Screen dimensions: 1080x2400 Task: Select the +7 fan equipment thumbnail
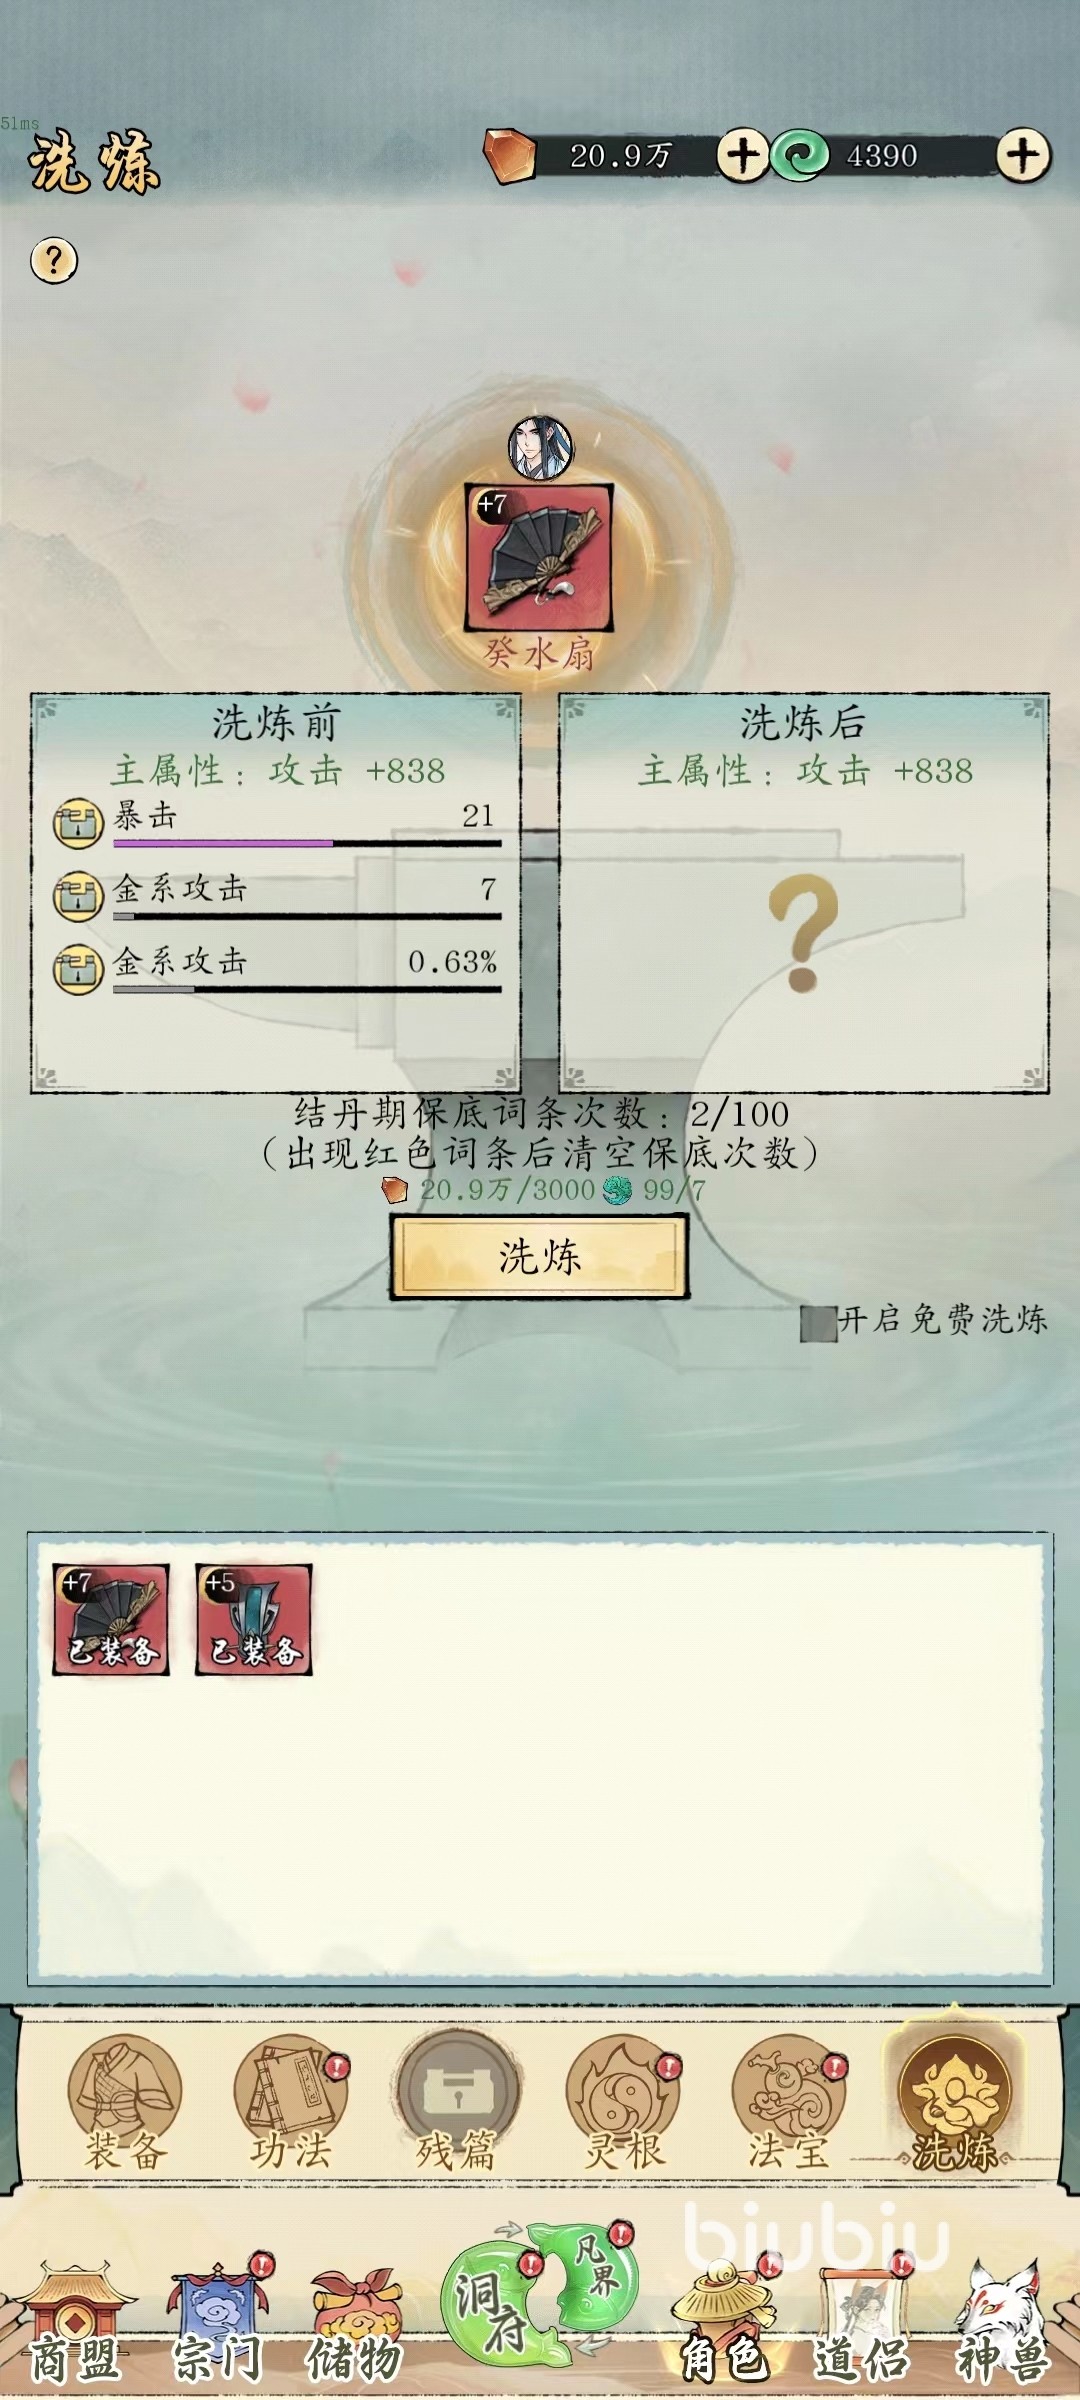coord(111,1619)
